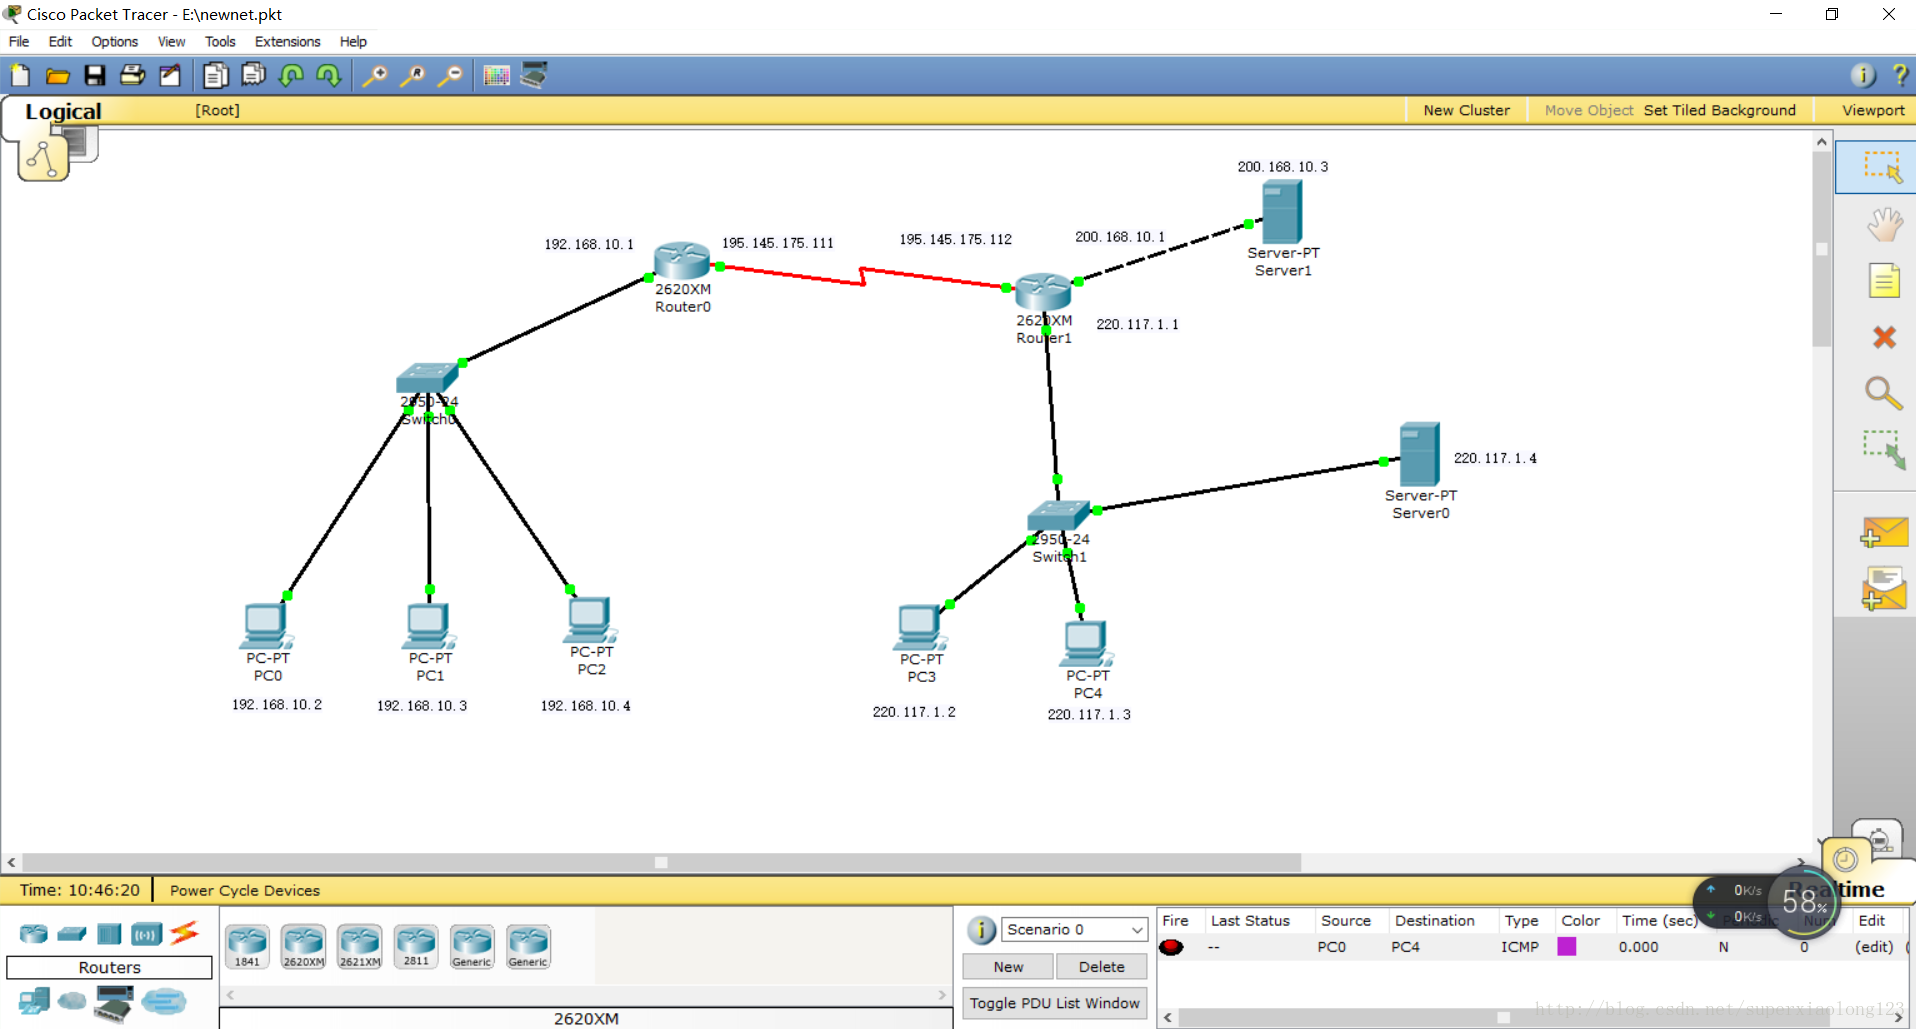Open the File menu

(19, 41)
